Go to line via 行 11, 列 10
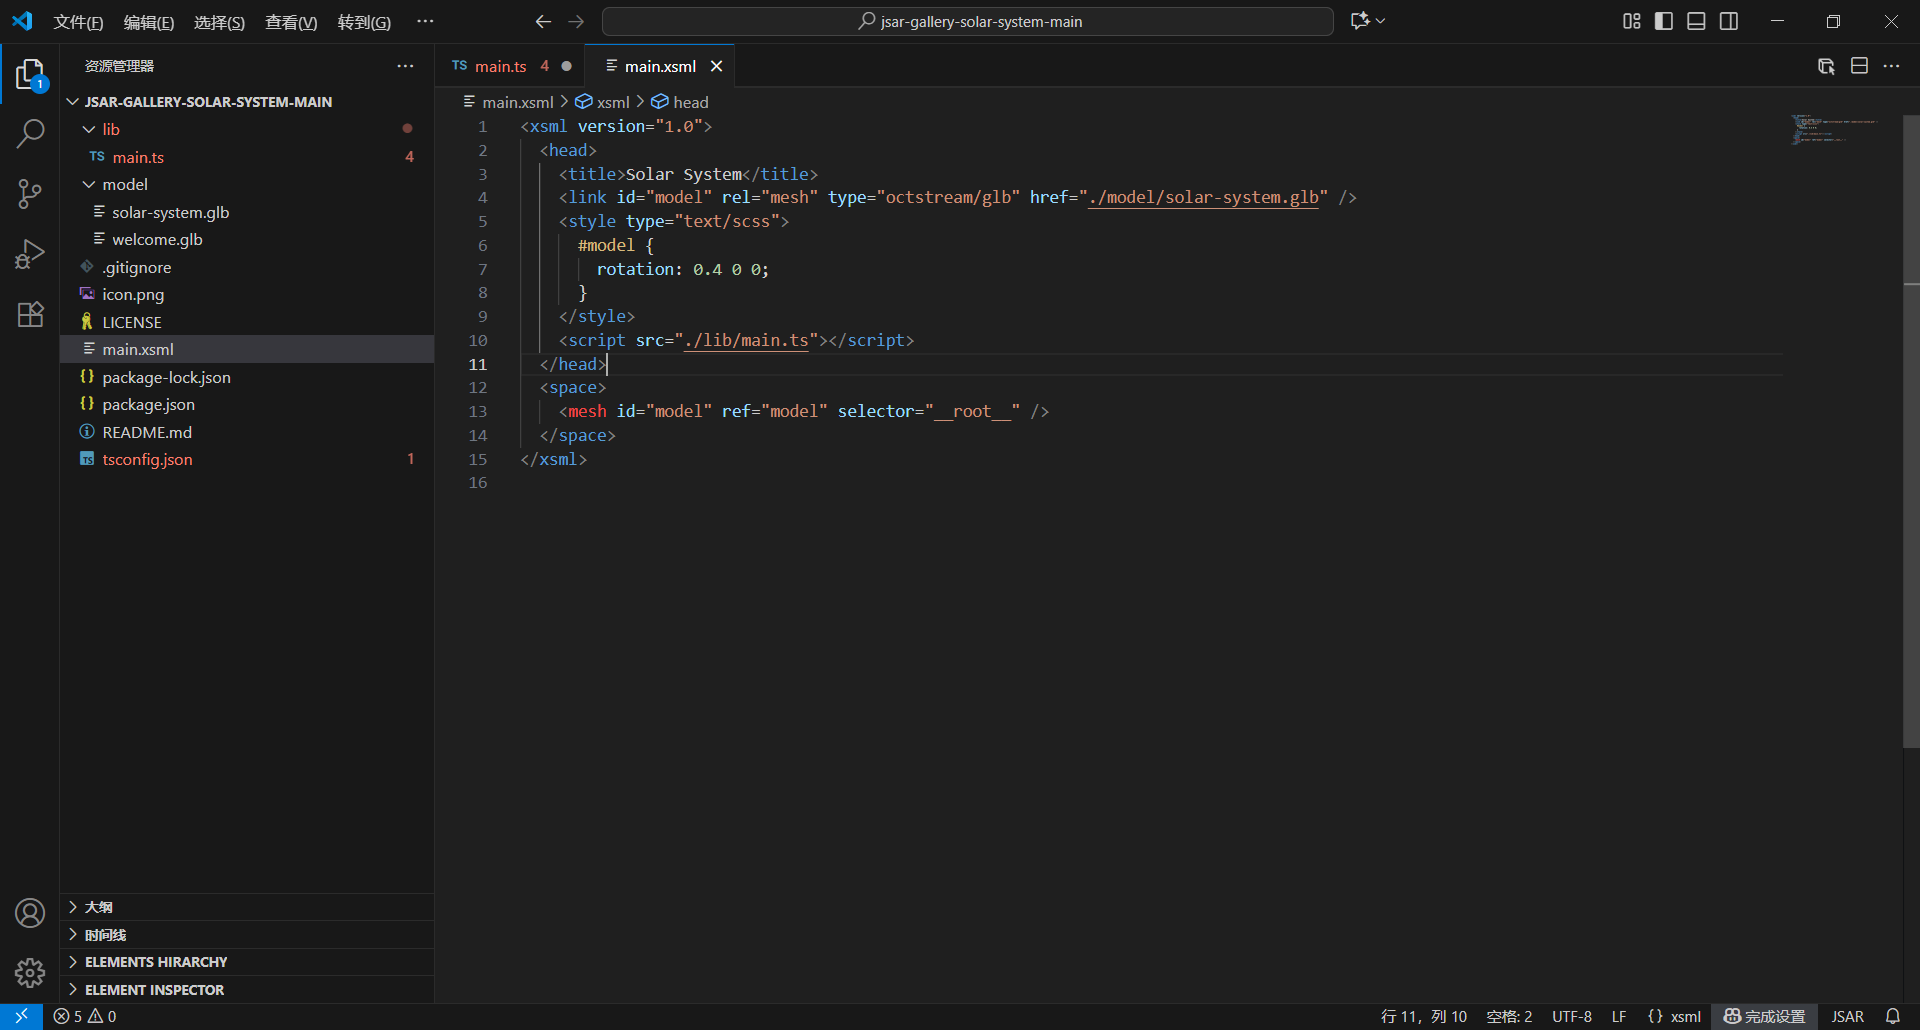 [x=1424, y=1016]
